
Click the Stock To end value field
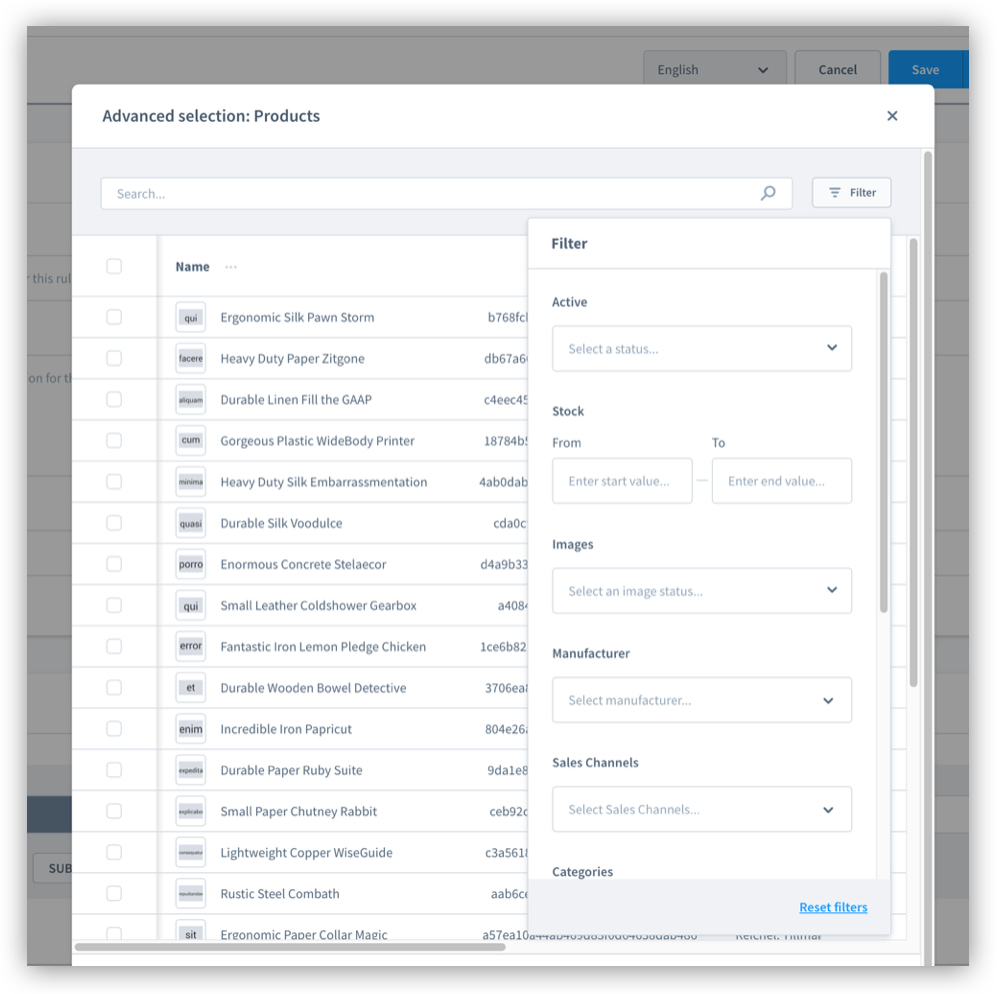click(x=781, y=481)
